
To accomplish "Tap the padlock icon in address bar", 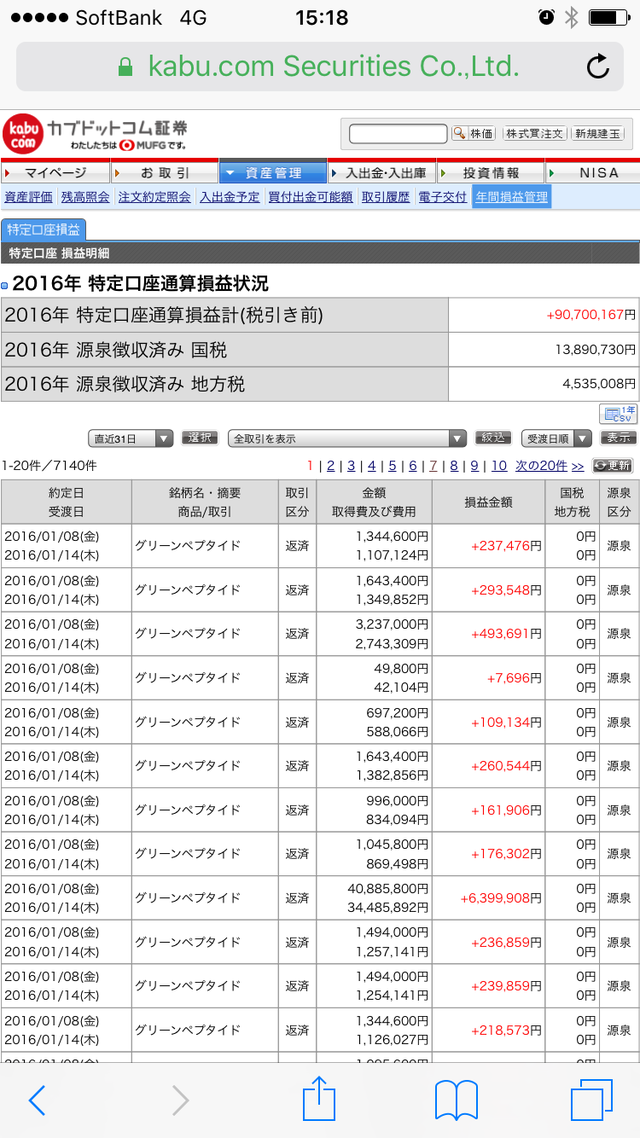I will 126,67.
